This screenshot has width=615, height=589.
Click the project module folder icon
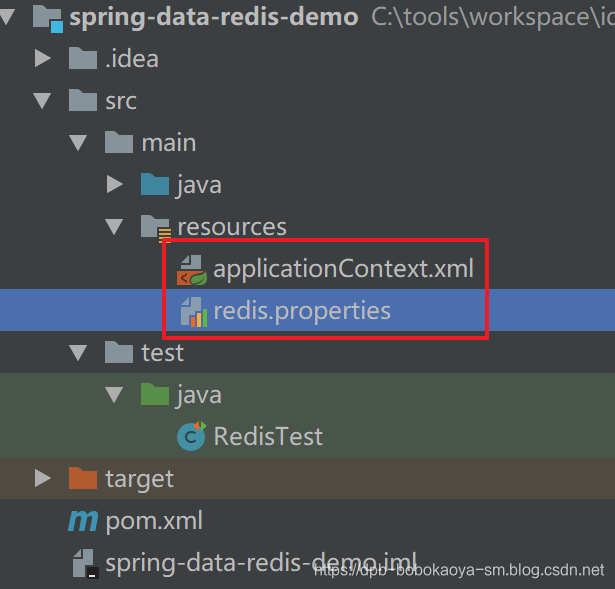pyautogui.click(x=47, y=19)
